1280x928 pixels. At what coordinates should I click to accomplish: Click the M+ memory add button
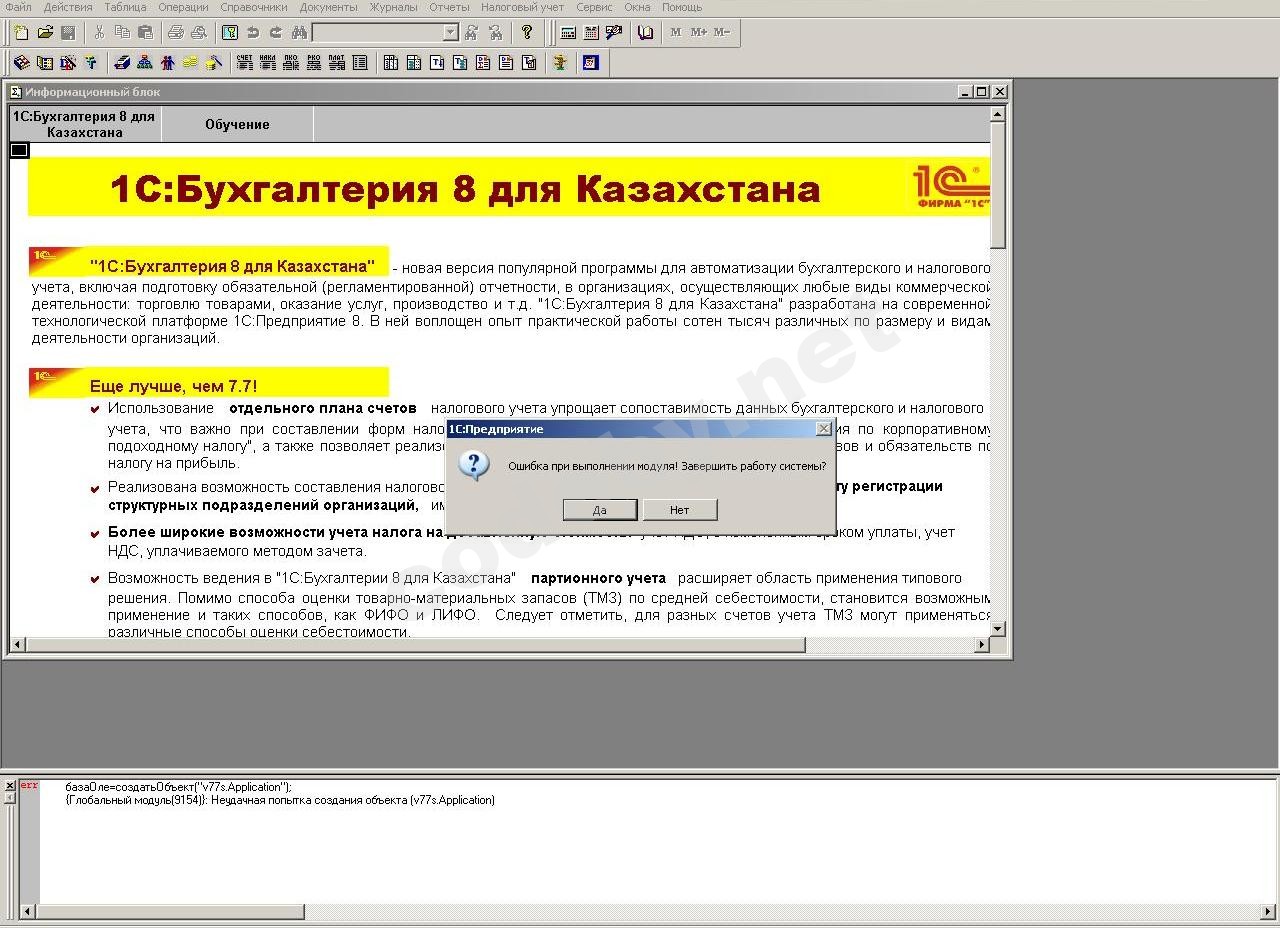coord(698,32)
